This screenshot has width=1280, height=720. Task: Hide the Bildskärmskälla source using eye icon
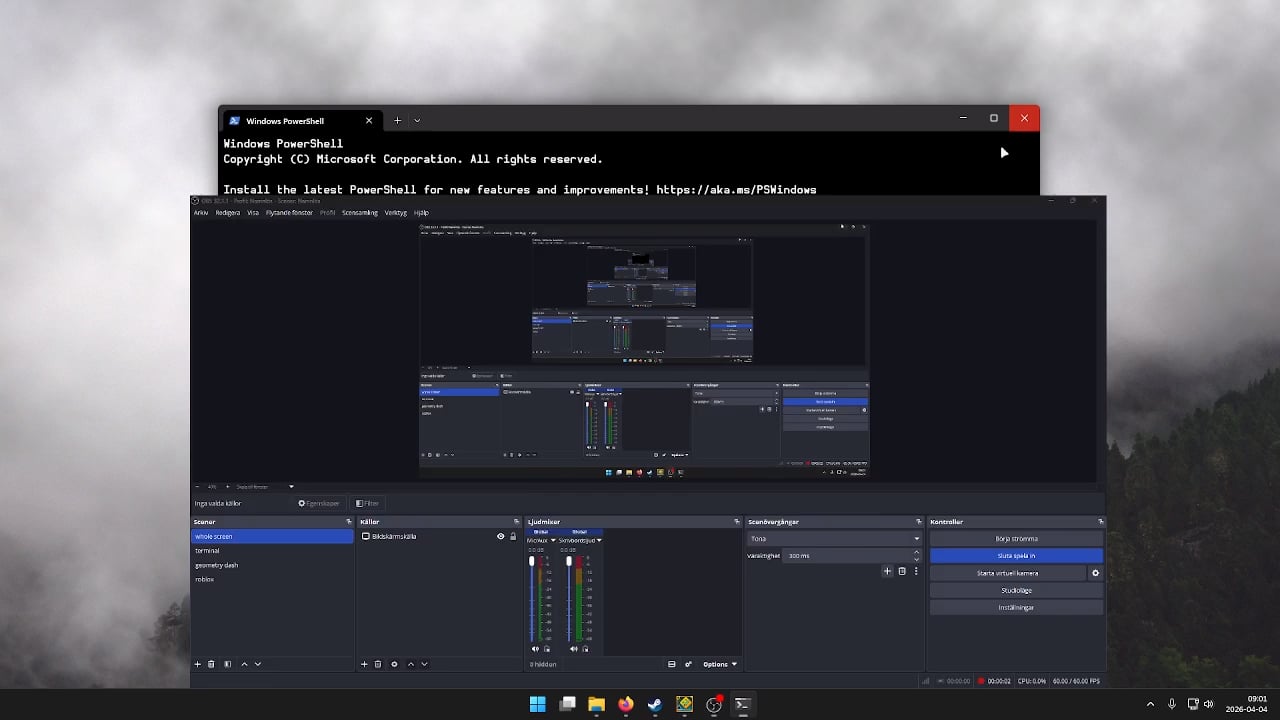tap(501, 536)
